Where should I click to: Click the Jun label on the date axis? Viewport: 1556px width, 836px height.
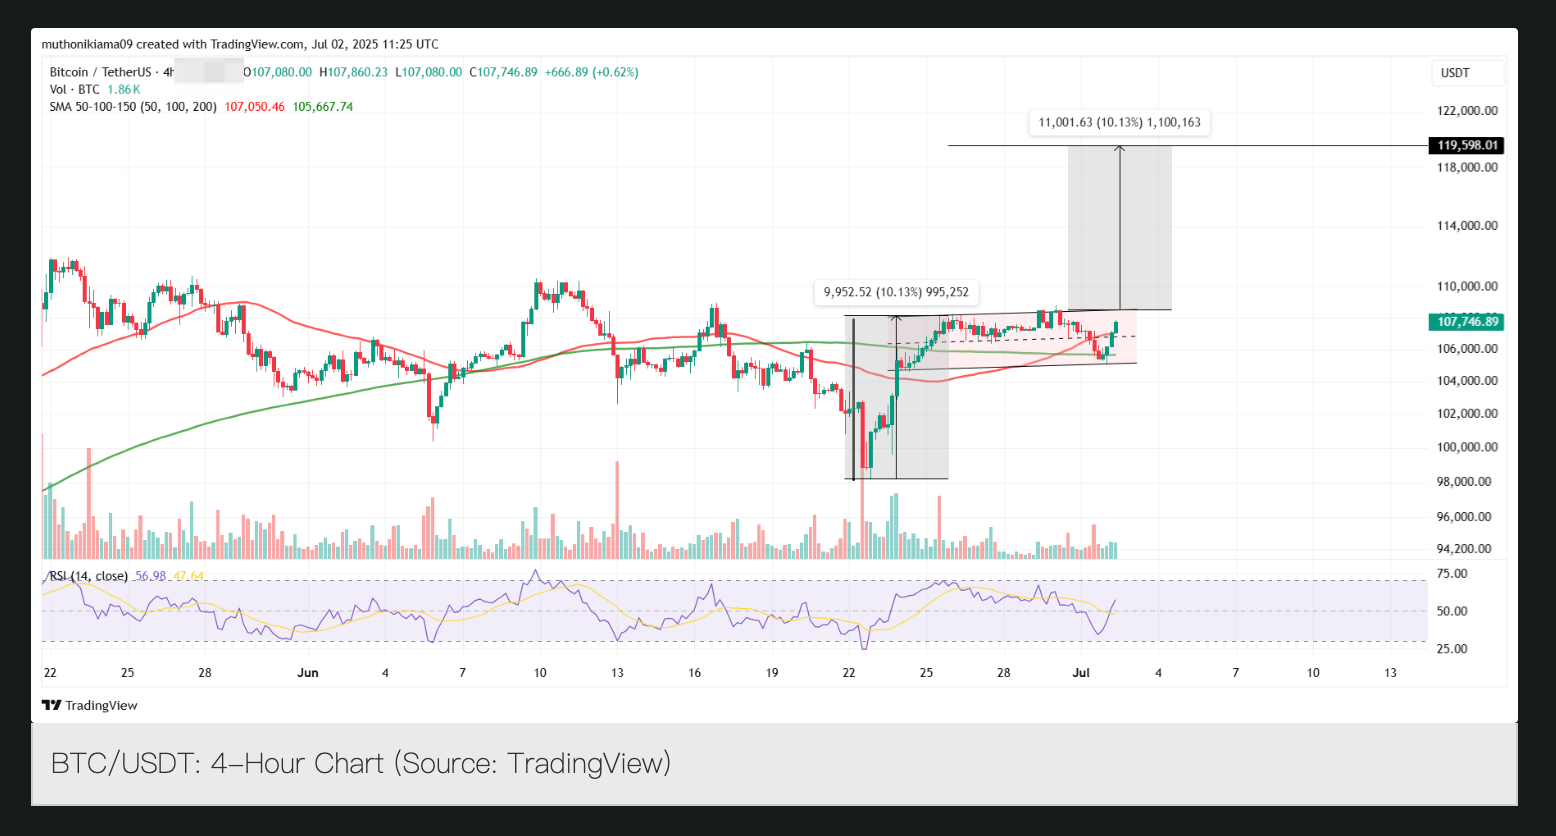[308, 673]
